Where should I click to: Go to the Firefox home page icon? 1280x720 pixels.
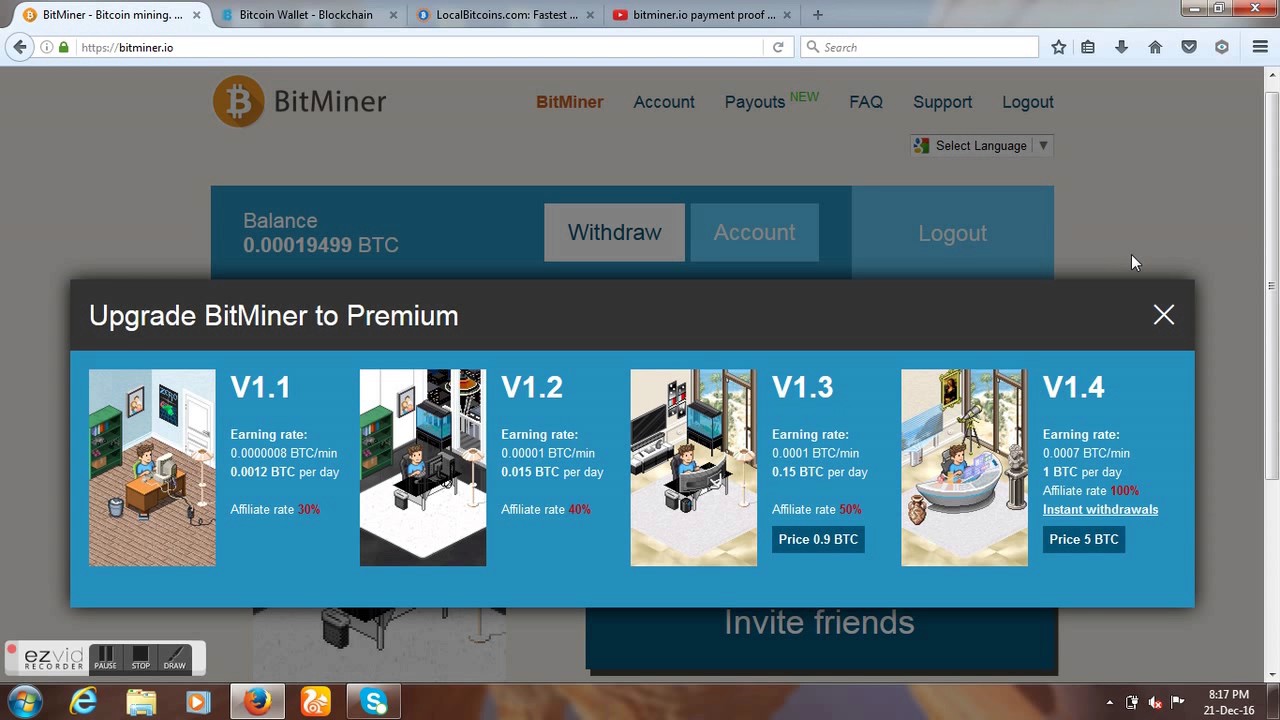coord(1155,47)
